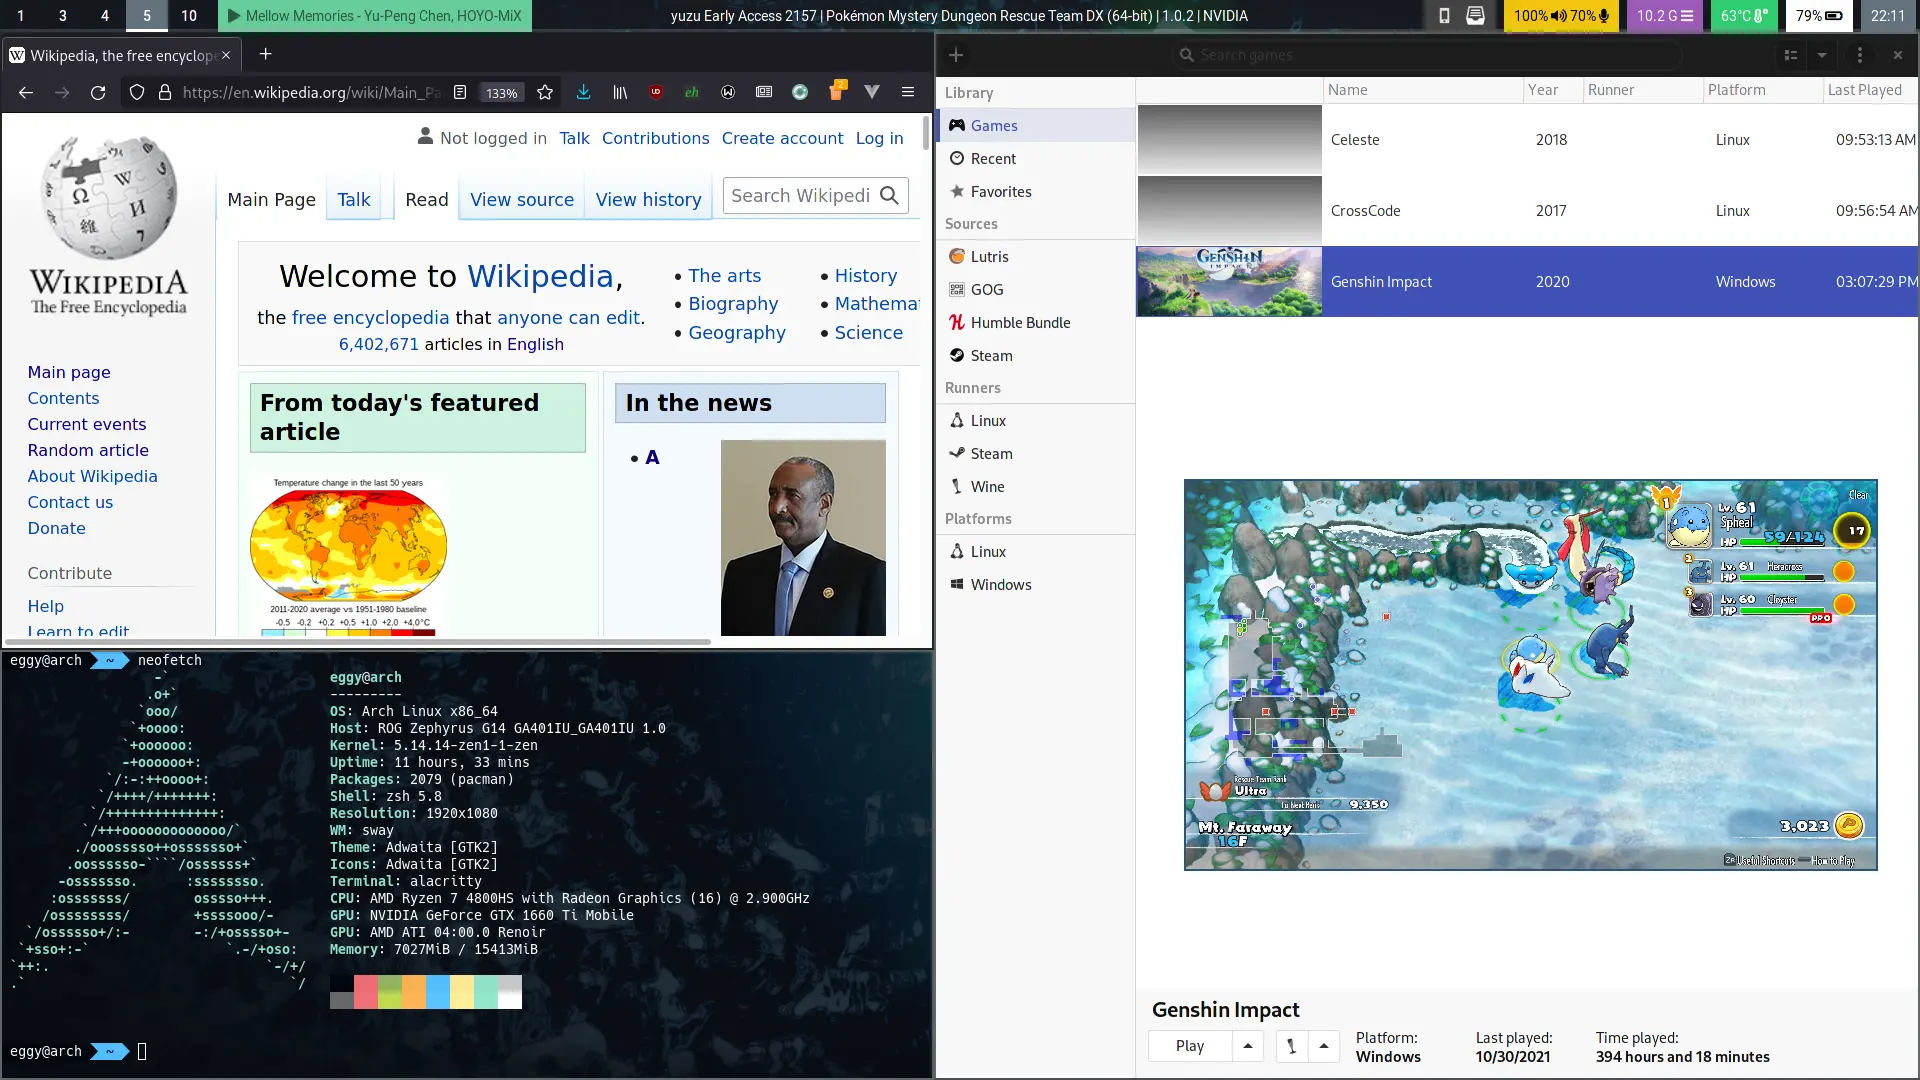1920x1080 pixels.
Task: Click the Play button for Genshin Impact
Action: click(1188, 1044)
